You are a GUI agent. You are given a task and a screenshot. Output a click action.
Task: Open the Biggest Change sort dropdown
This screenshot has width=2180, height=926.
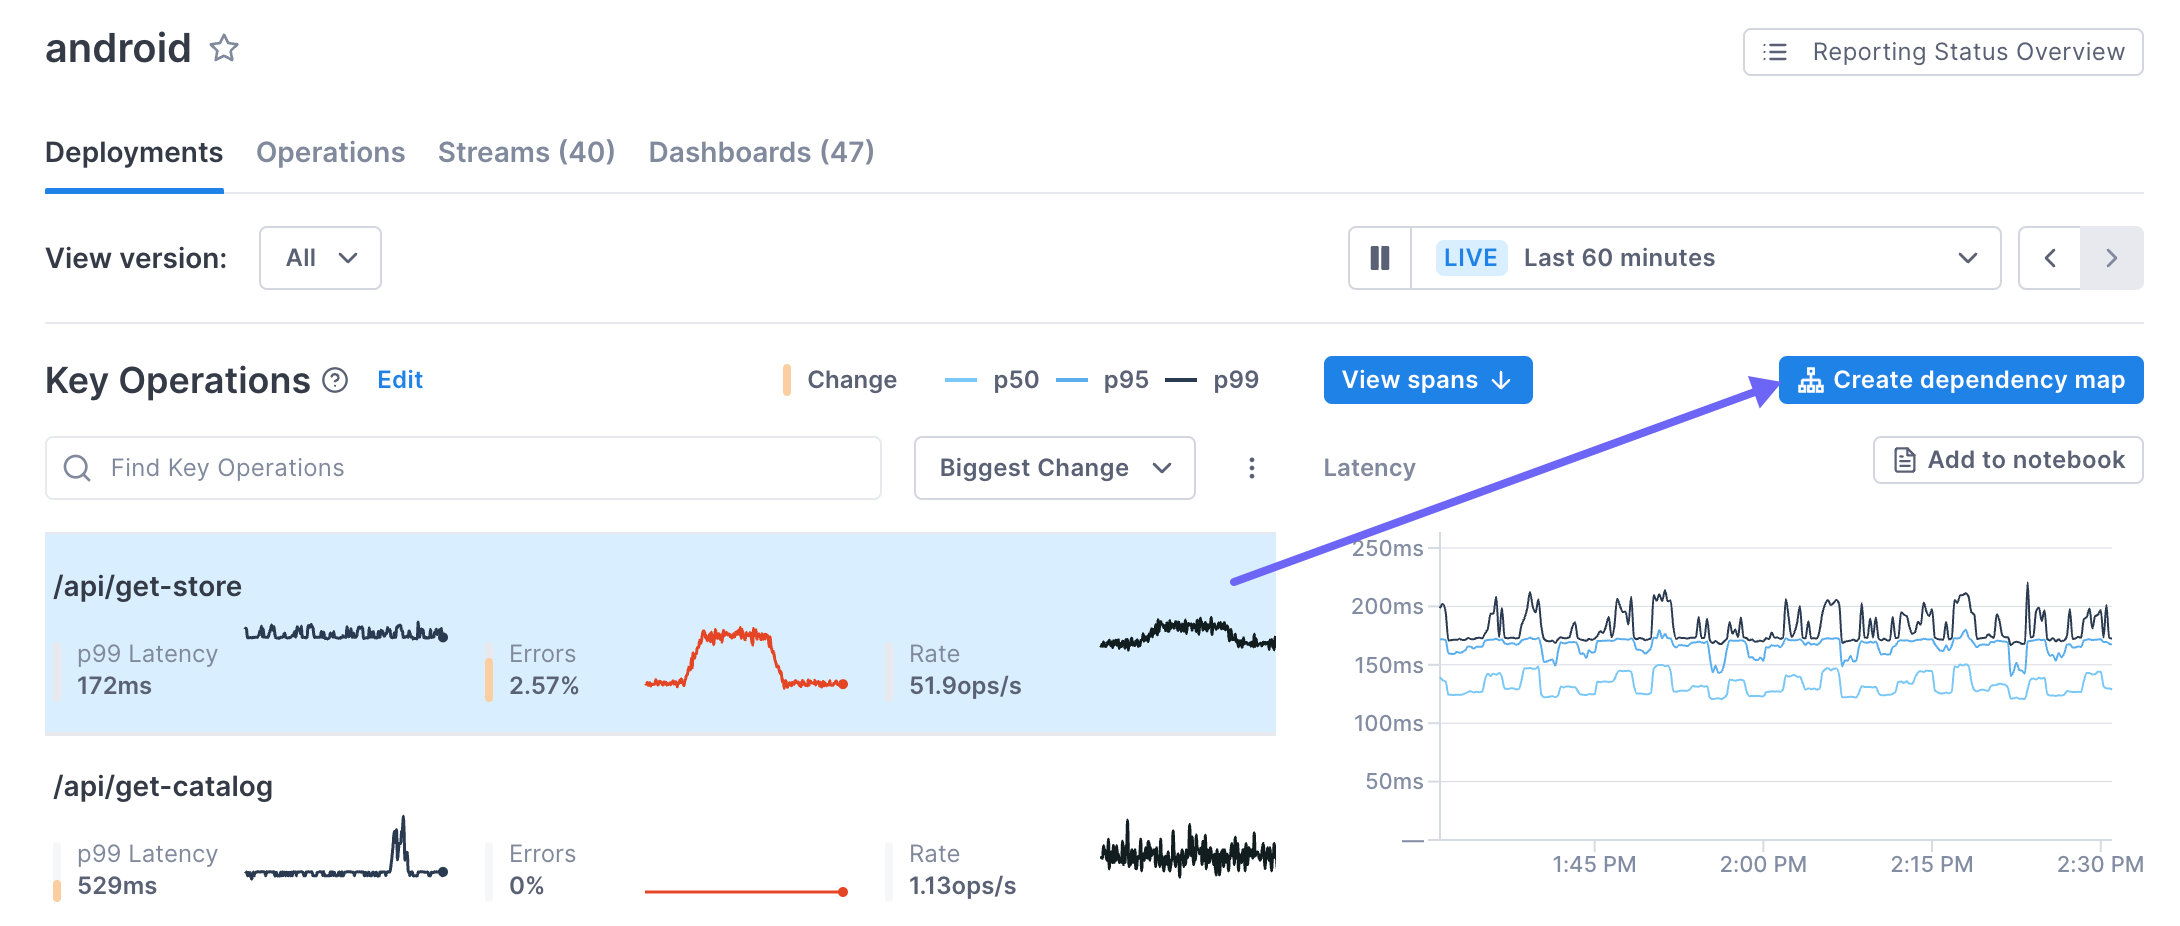pyautogui.click(x=1053, y=467)
